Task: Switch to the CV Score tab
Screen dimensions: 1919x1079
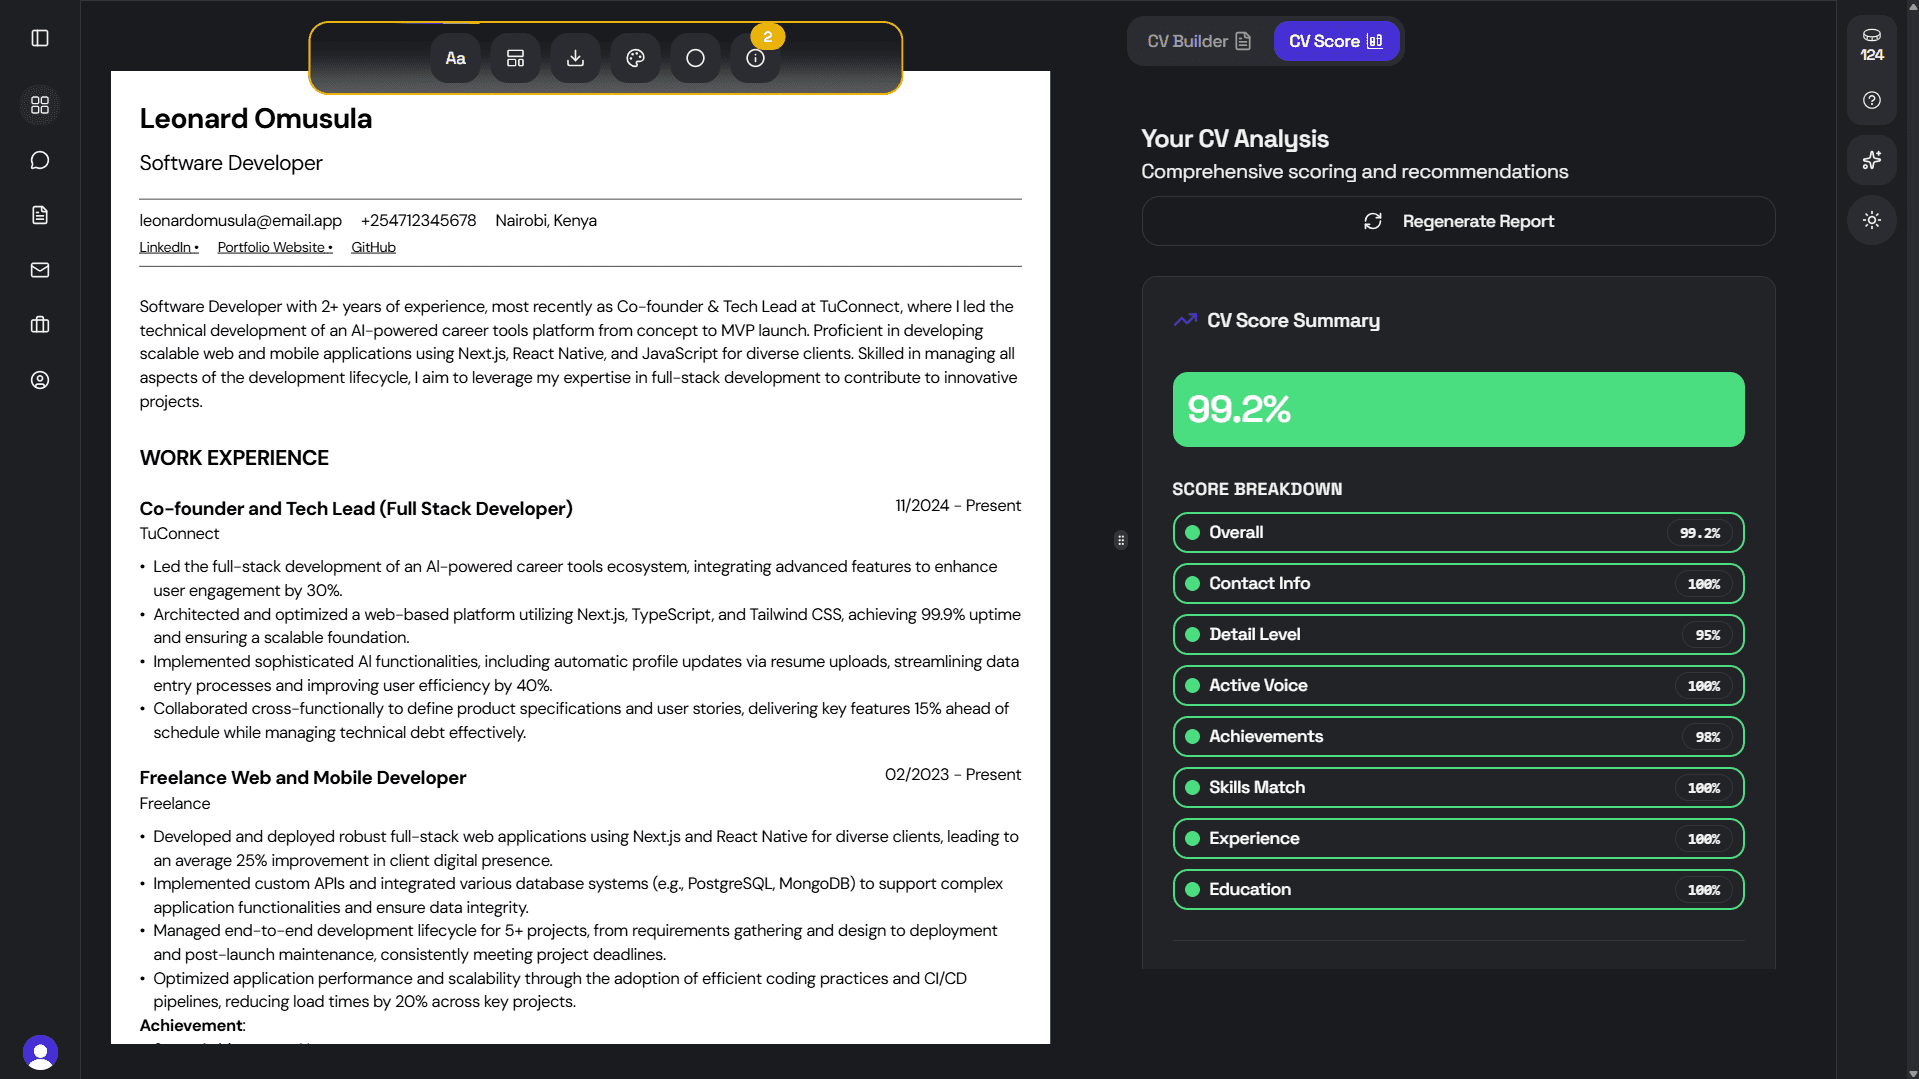Action: click(1335, 41)
